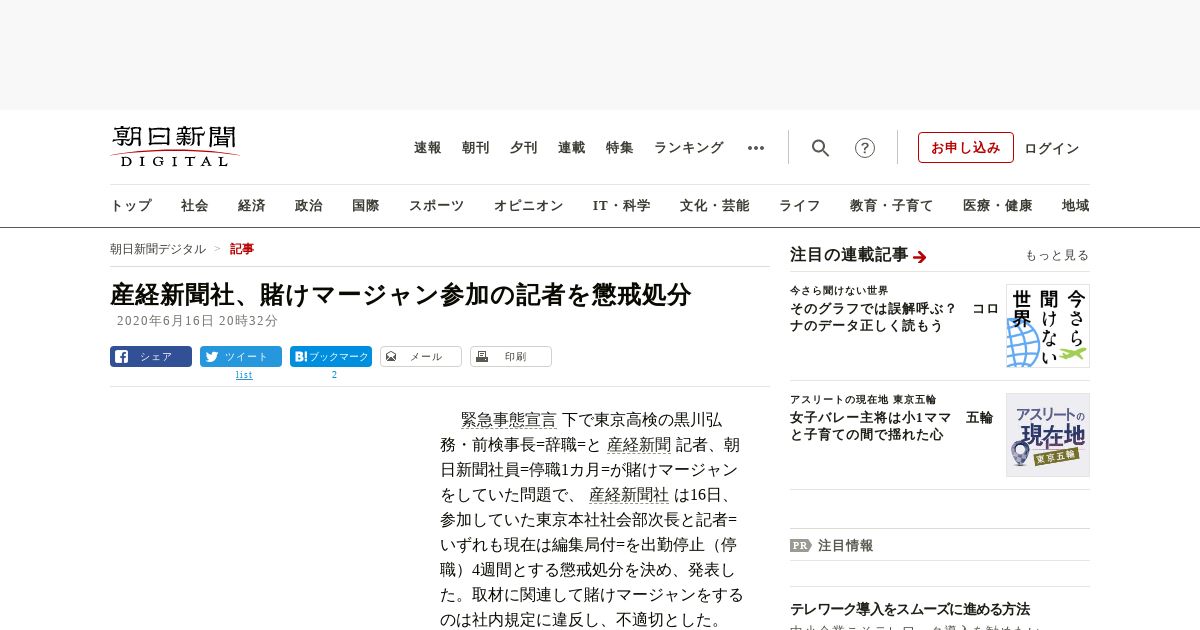Open the help question mark icon
The width and height of the screenshot is (1200, 630).
click(865, 148)
